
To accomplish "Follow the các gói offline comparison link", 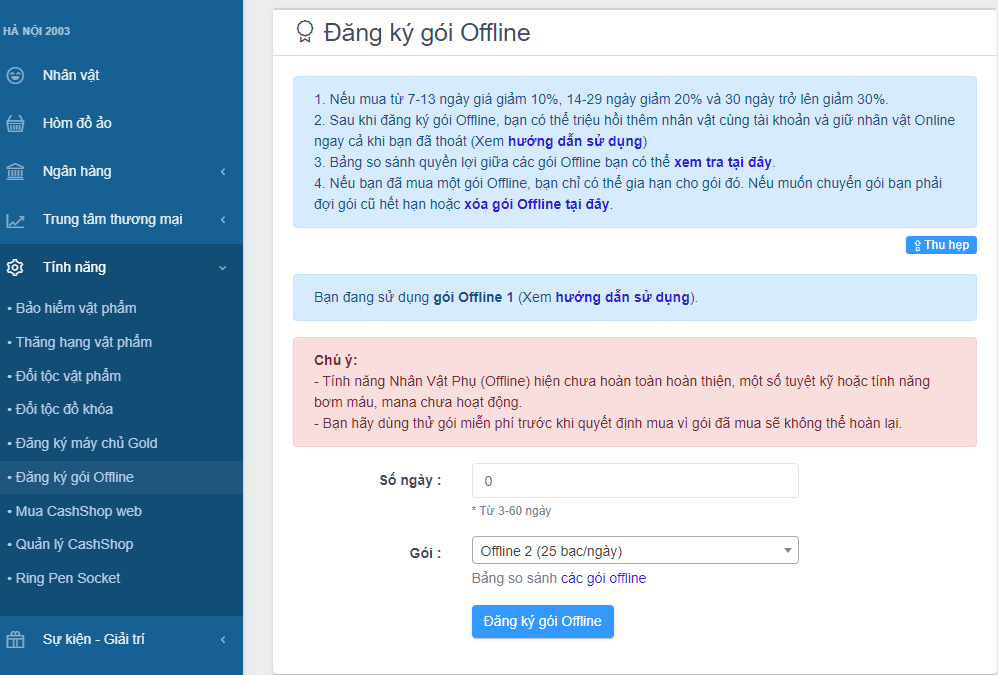I will click(x=603, y=578).
